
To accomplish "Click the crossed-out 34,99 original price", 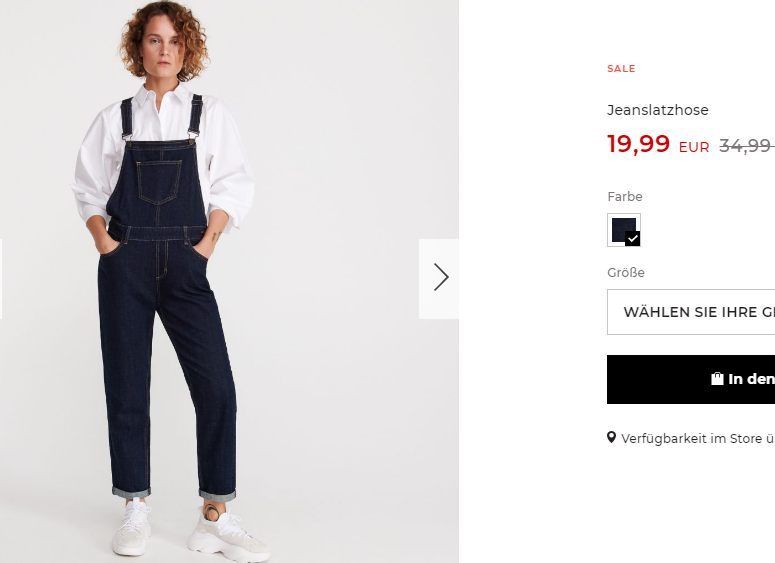I will pyautogui.click(x=746, y=145).
